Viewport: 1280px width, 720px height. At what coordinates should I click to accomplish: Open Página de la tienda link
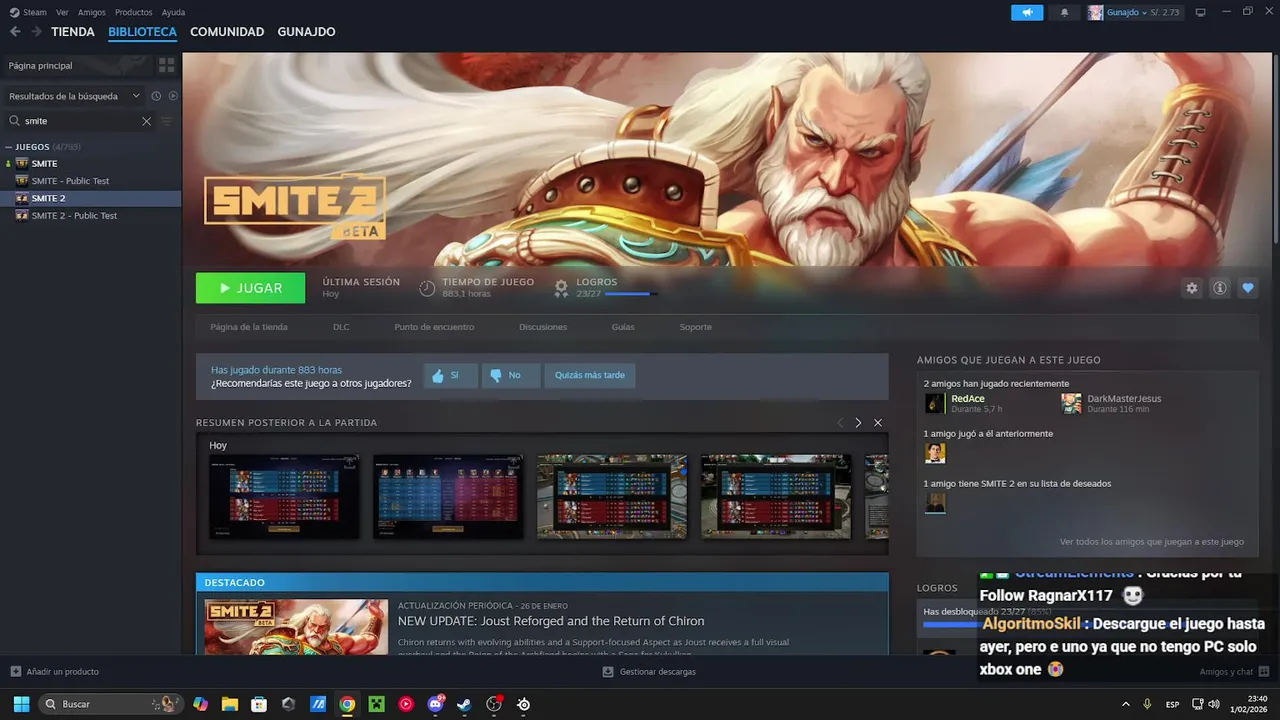(x=249, y=327)
